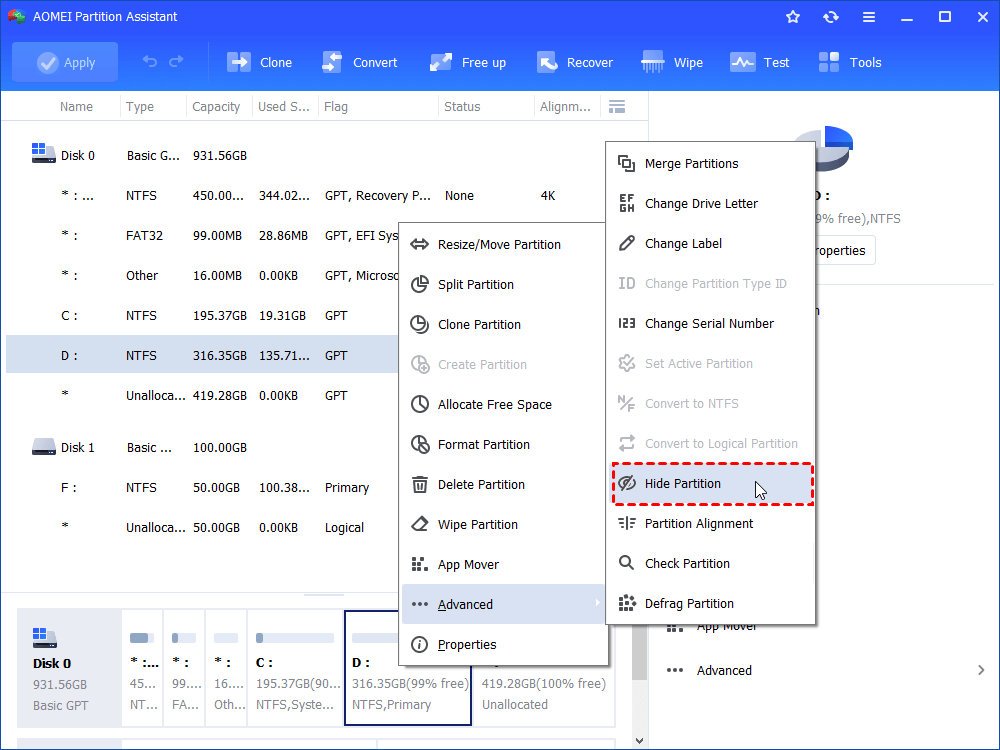Click the Apply button

(65, 62)
